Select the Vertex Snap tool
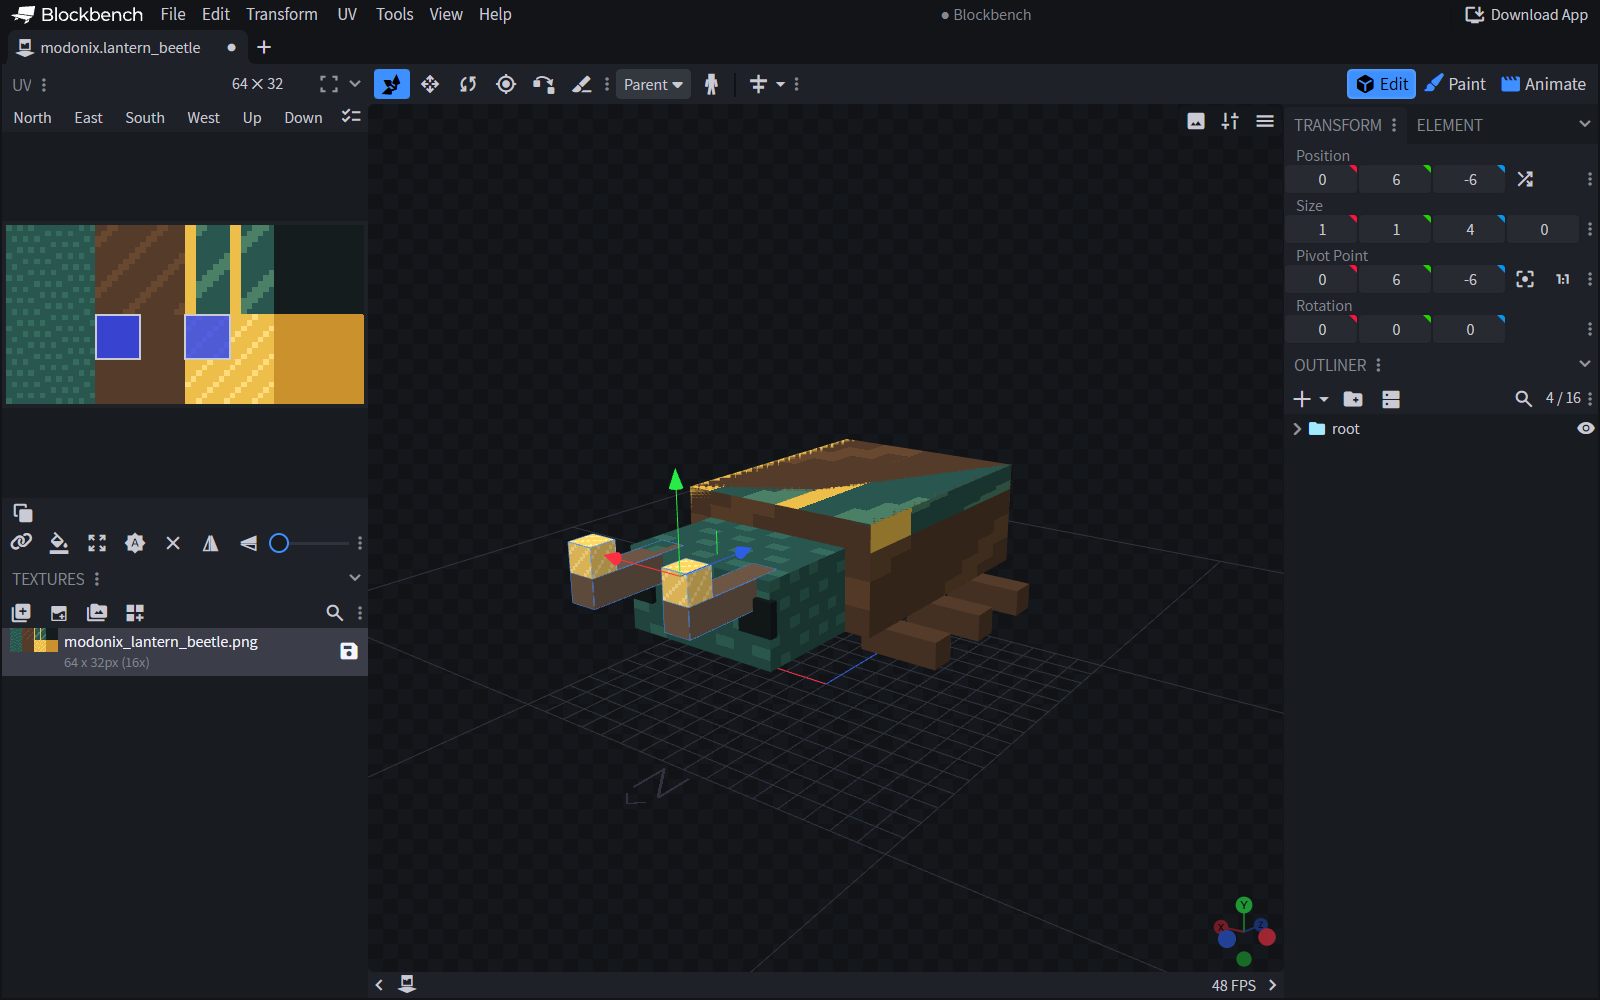Screen dimensions: 1600x1000 pos(544,84)
